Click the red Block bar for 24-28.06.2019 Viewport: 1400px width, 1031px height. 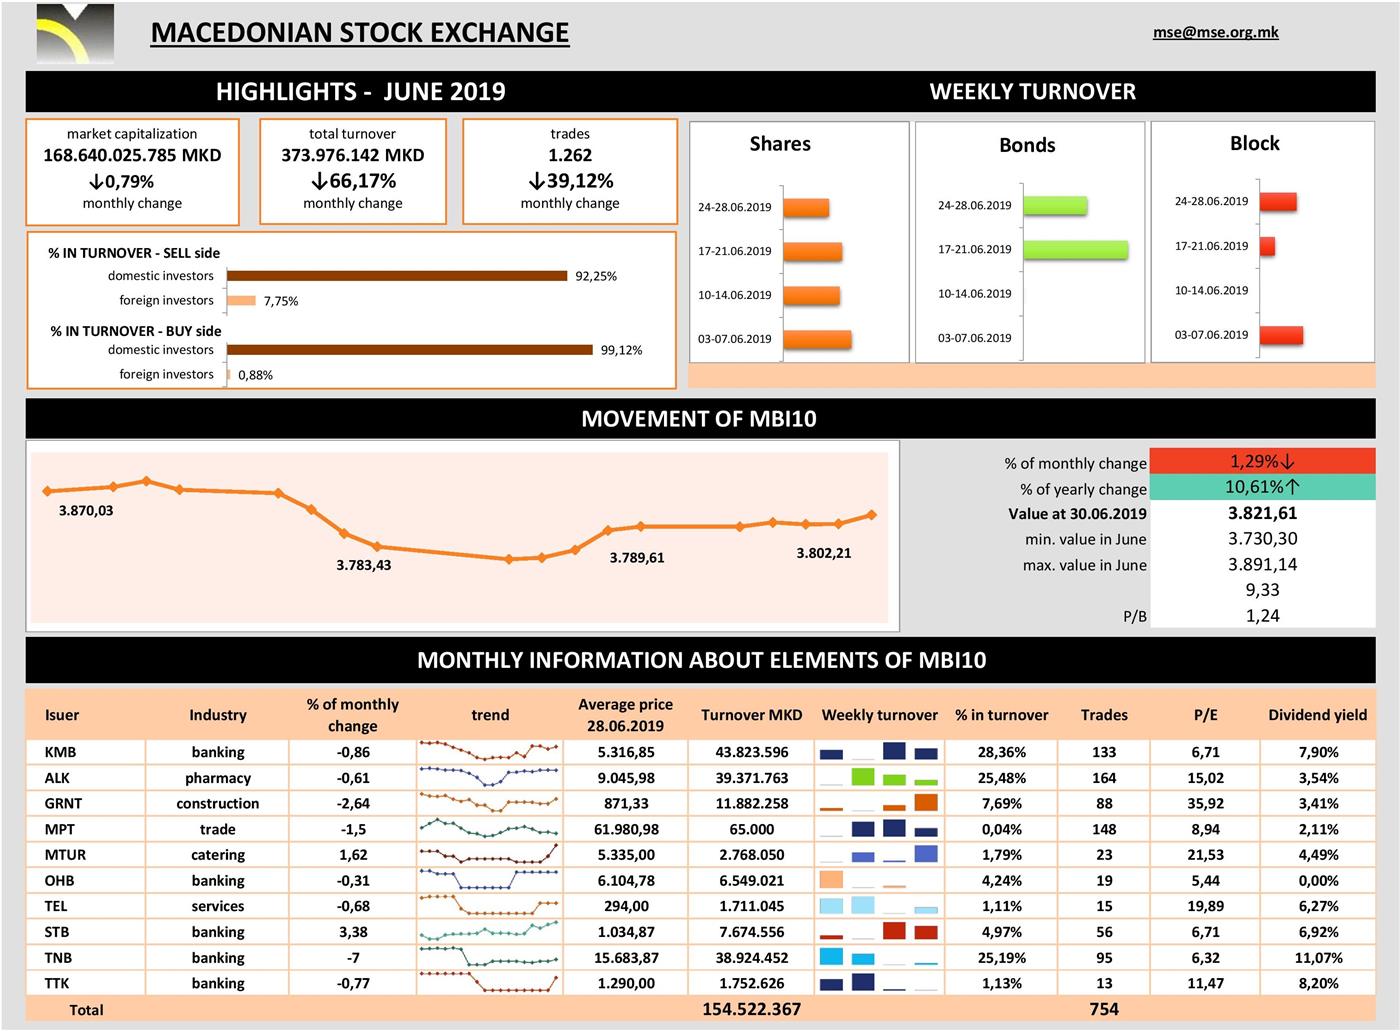pos(1277,201)
